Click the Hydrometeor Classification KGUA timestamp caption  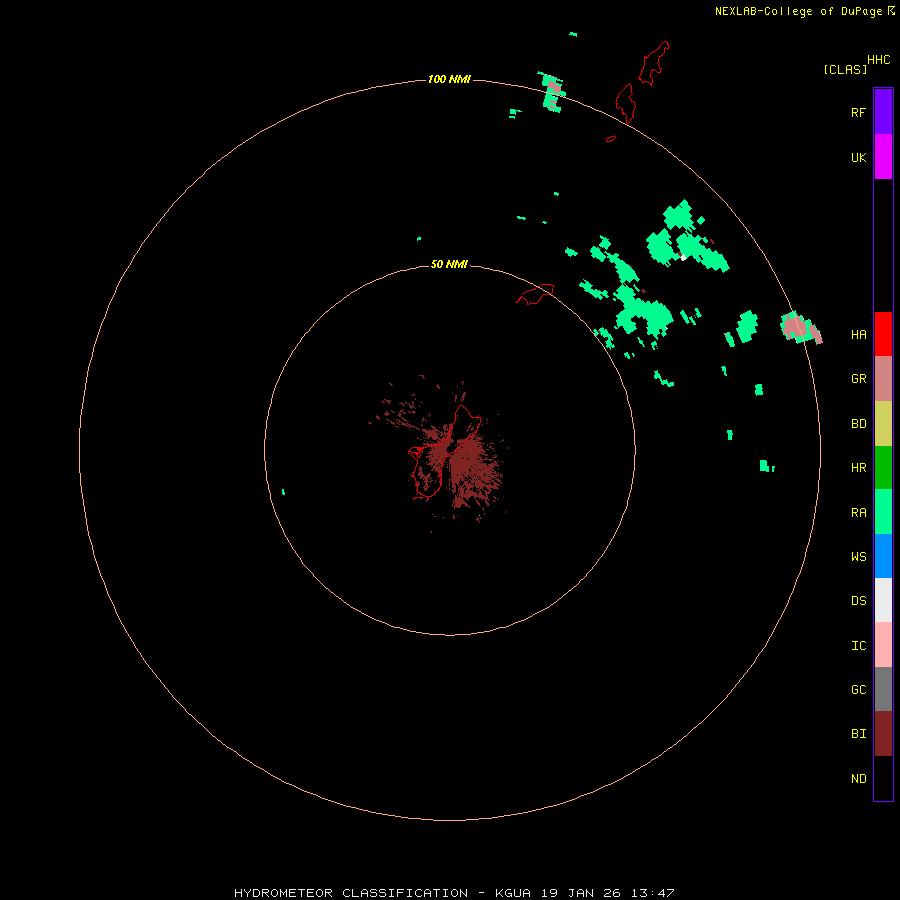coord(454,893)
